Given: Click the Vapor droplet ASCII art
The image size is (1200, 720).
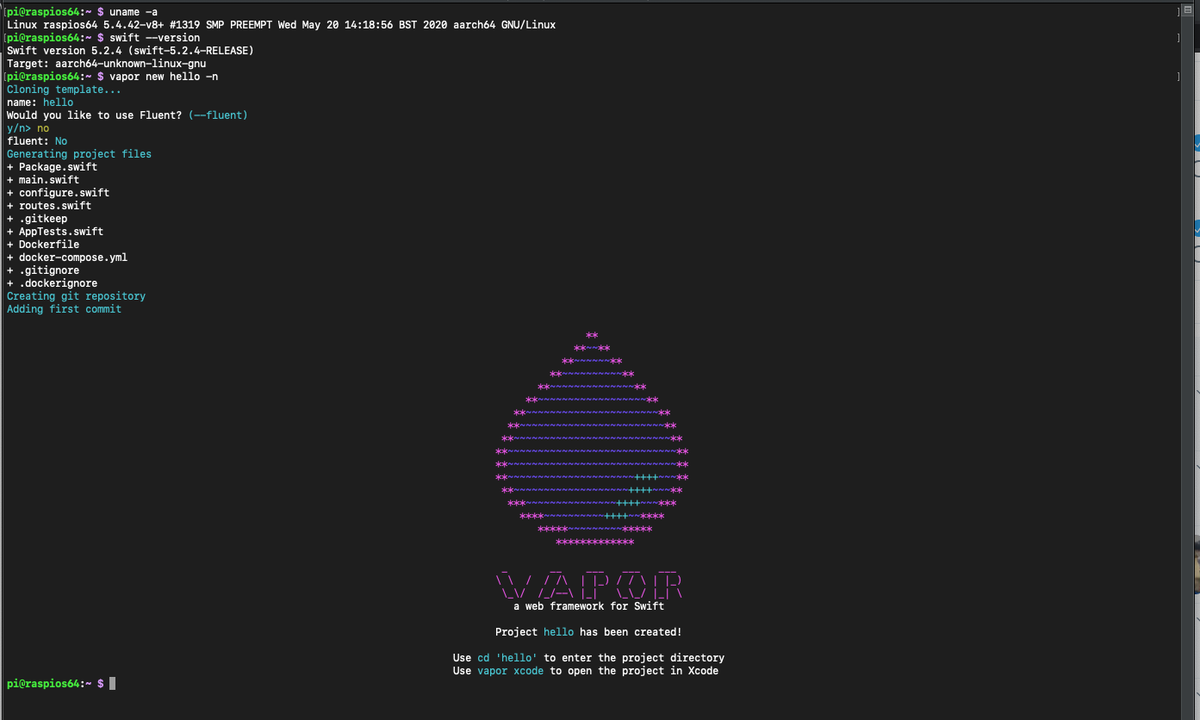Looking at the screenshot, I should (x=592, y=439).
